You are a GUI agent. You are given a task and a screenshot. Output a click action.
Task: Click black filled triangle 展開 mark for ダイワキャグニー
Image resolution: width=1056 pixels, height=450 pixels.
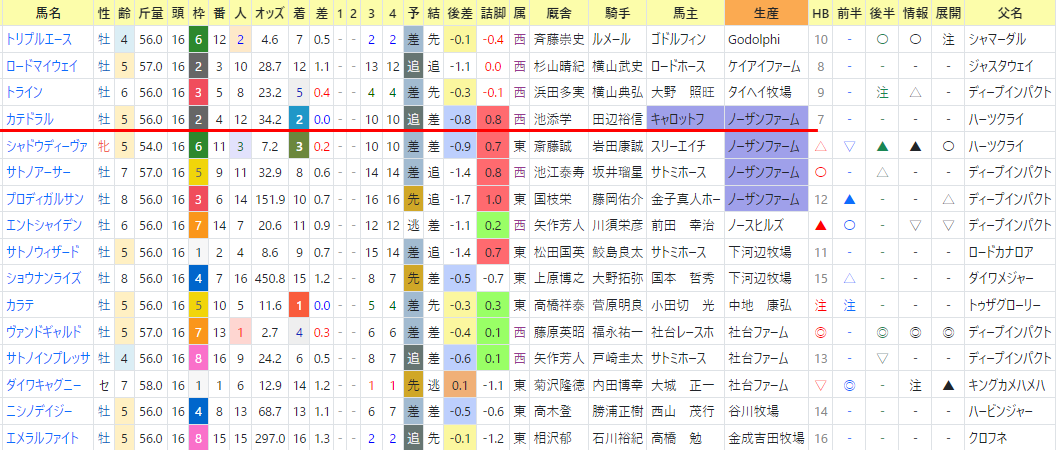coord(948,385)
